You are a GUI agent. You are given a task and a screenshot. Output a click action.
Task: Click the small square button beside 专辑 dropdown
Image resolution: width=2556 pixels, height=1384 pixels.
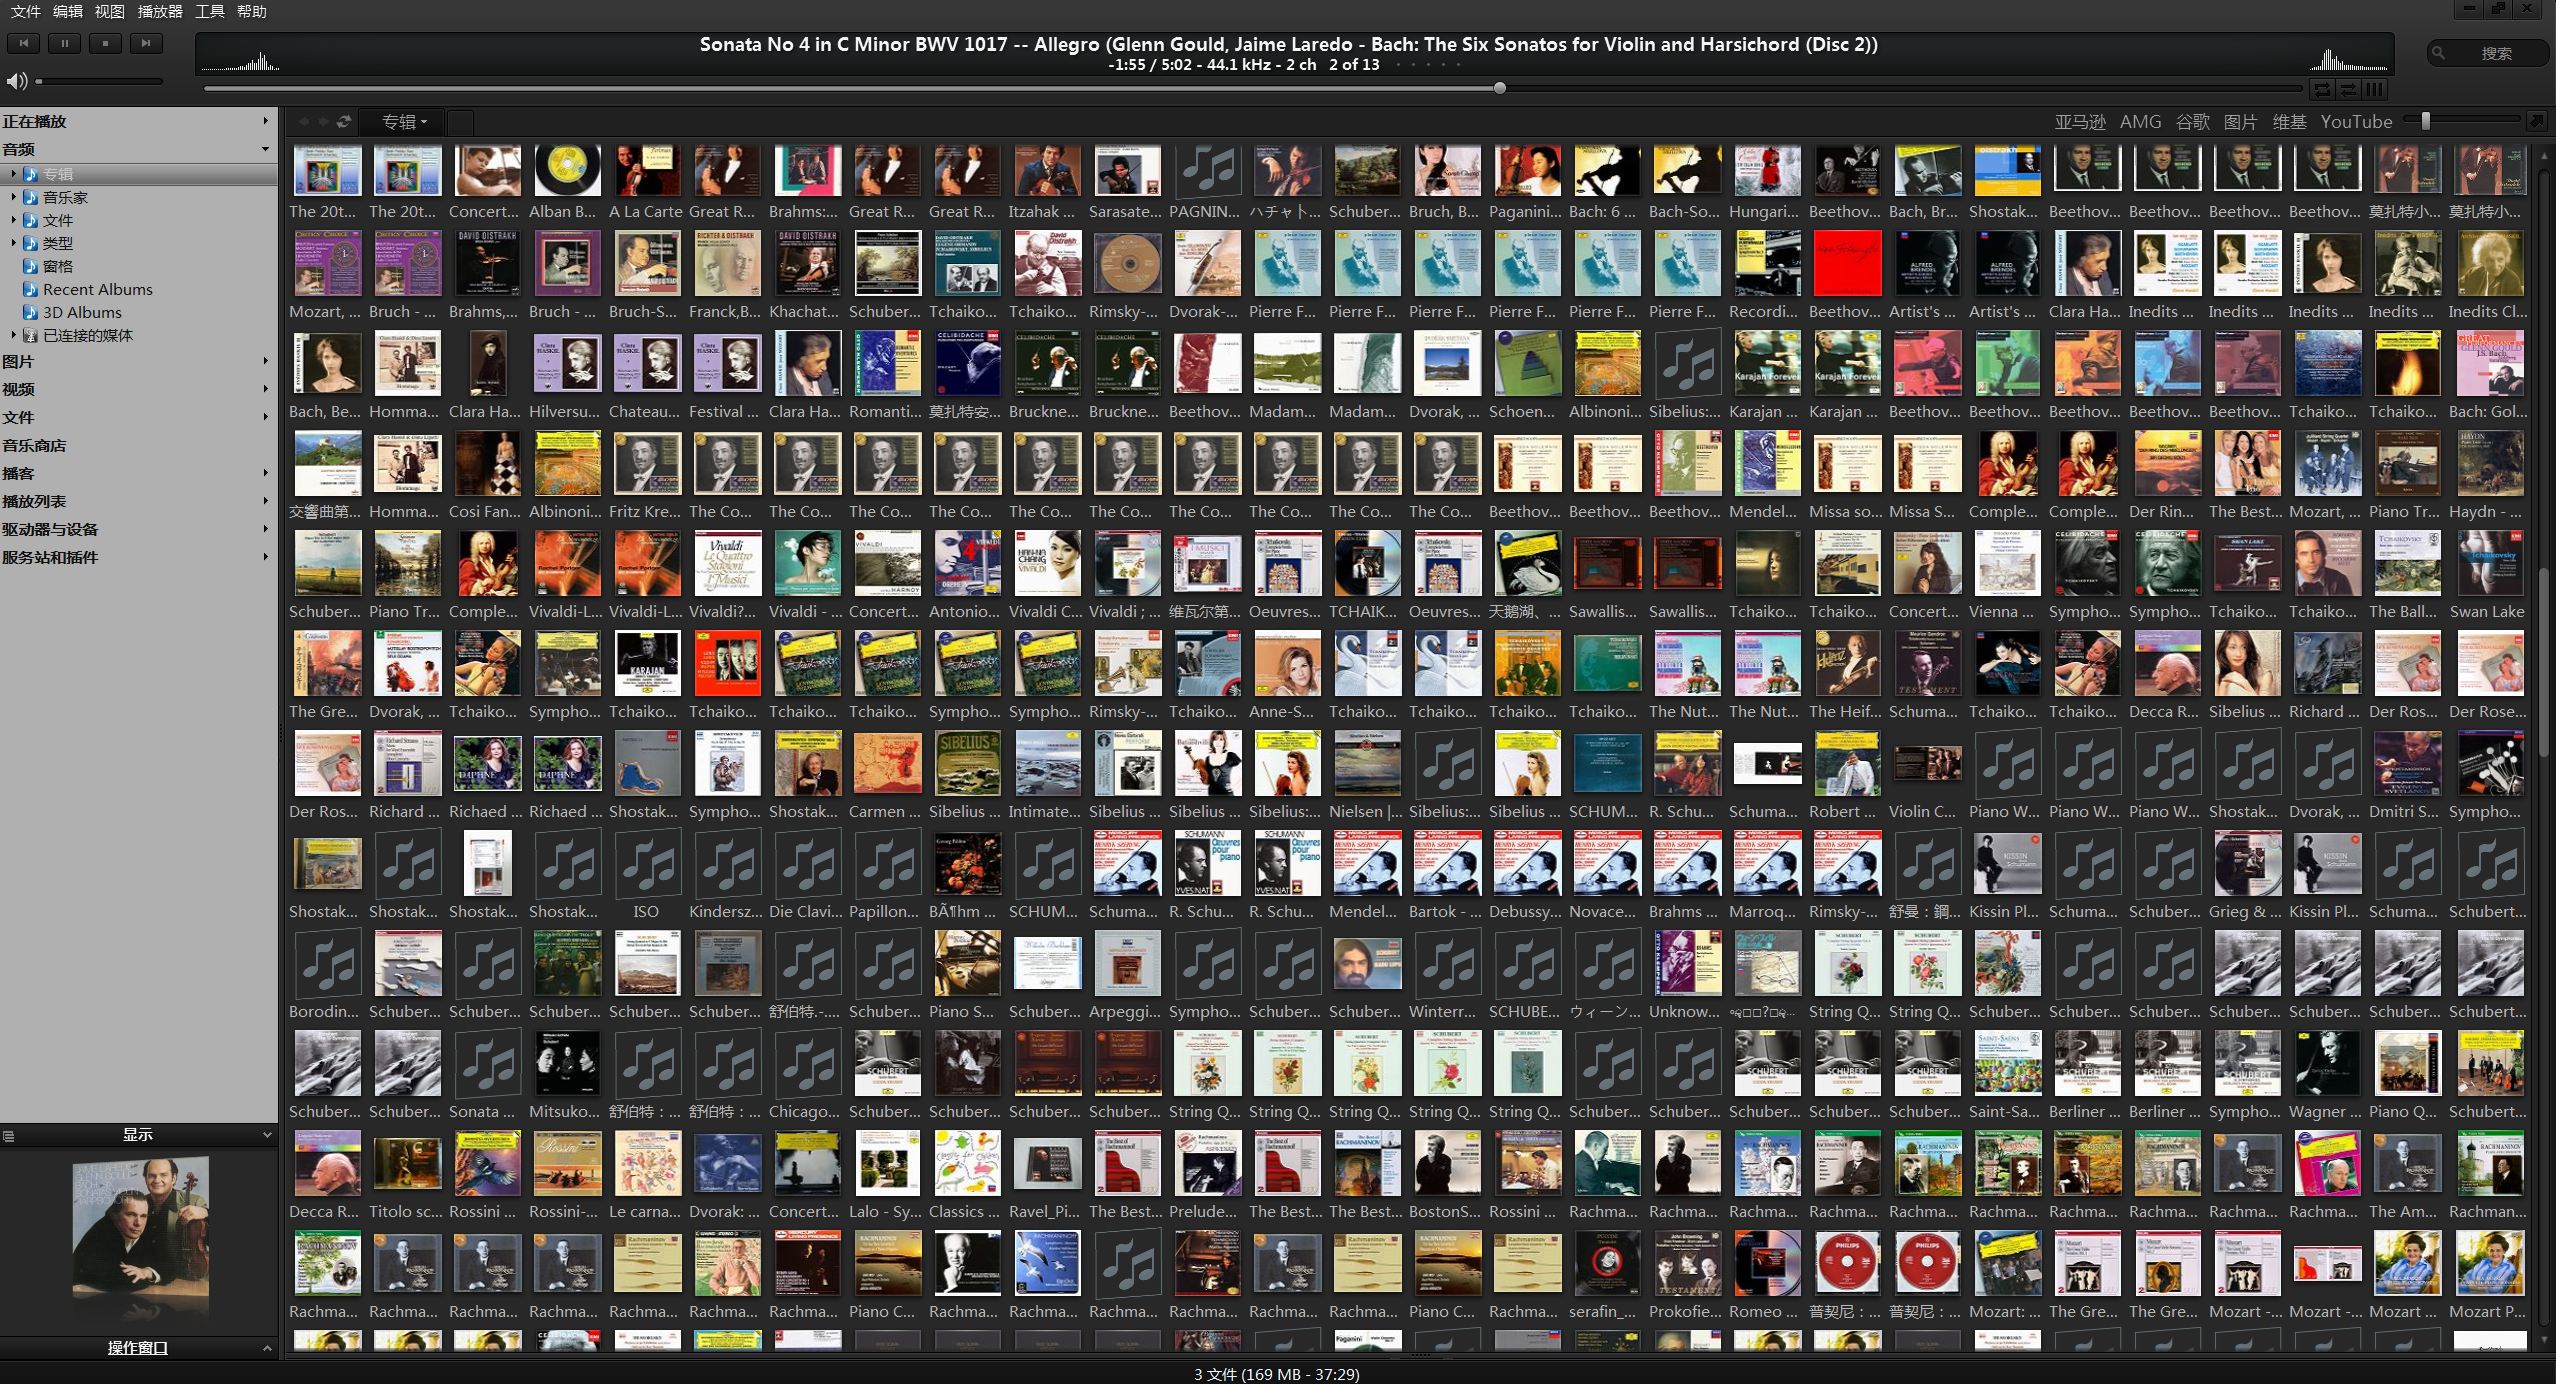point(460,122)
